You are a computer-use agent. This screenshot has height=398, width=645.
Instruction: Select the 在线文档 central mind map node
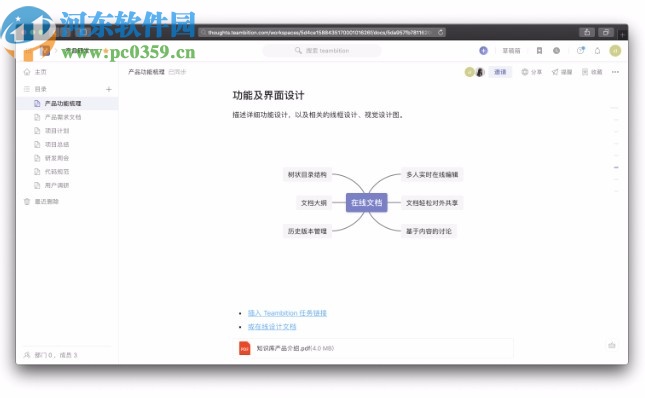coord(367,202)
